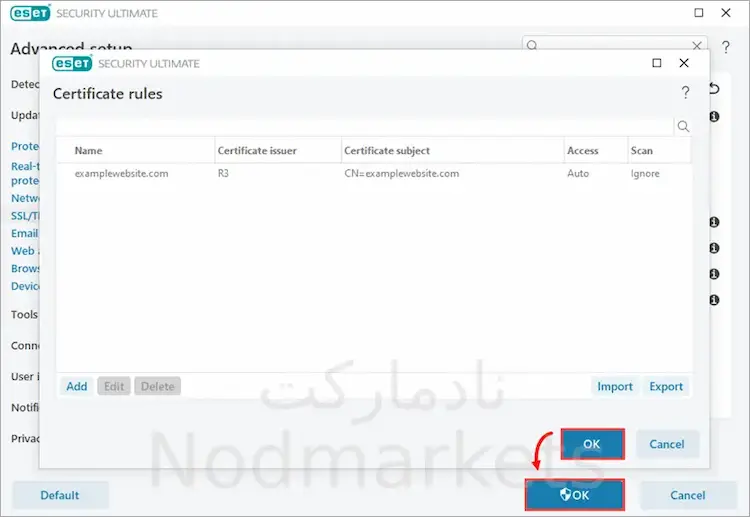Open Network sidebar item

pos(25,198)
